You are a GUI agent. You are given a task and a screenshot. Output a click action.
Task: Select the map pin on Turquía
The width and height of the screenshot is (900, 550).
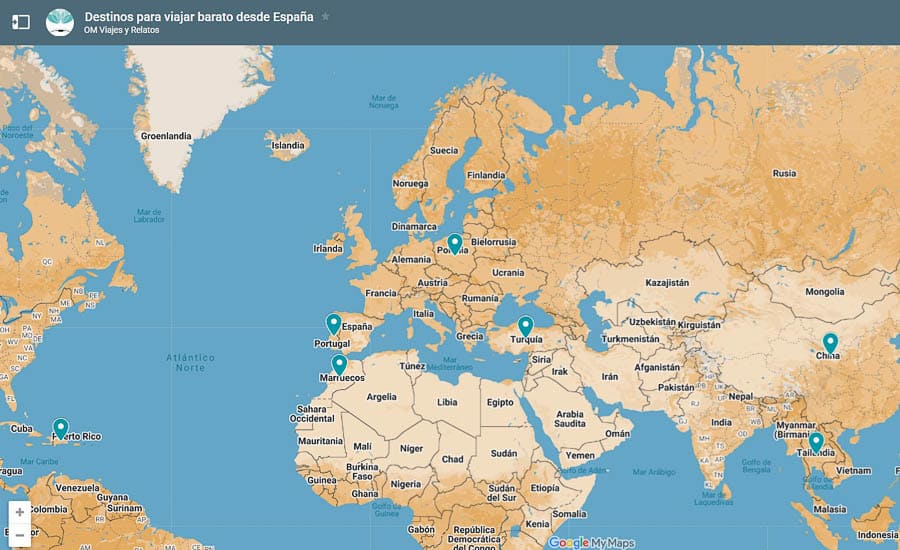coord(525,327)
